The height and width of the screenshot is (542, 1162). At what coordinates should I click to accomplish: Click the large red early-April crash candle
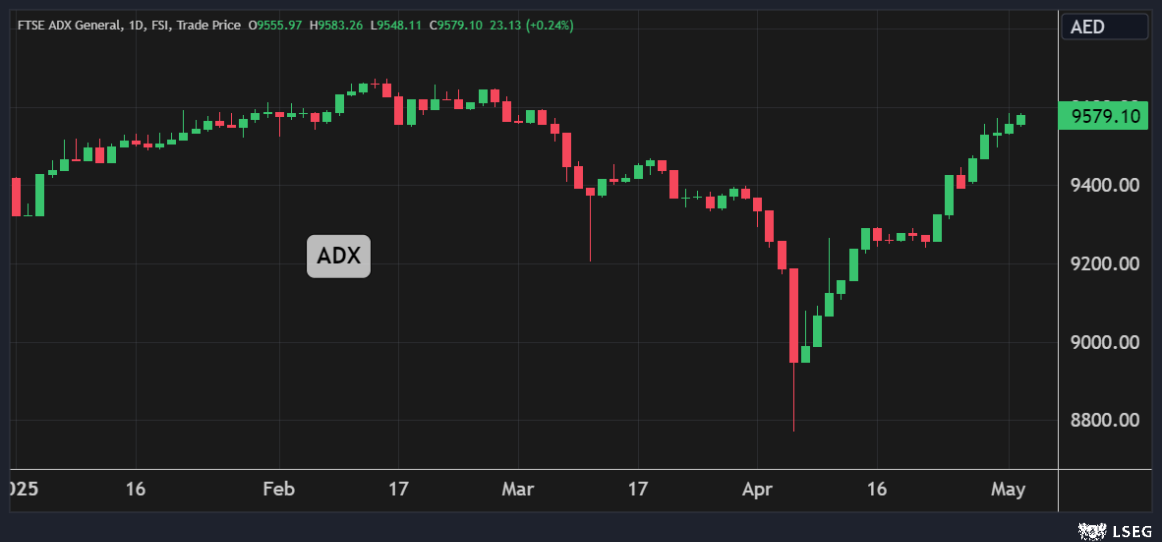[794, 315]
